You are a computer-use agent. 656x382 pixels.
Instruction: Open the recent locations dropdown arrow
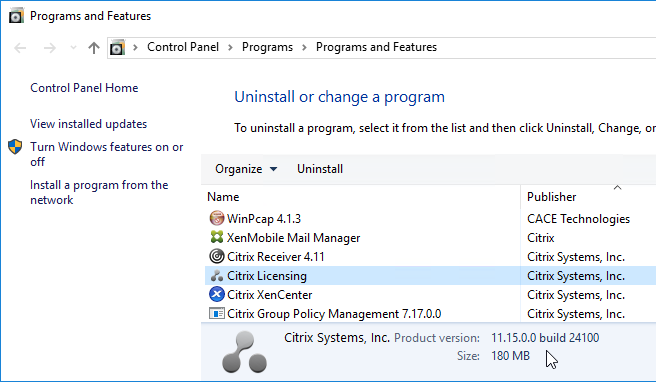click(x=73, y=48)
